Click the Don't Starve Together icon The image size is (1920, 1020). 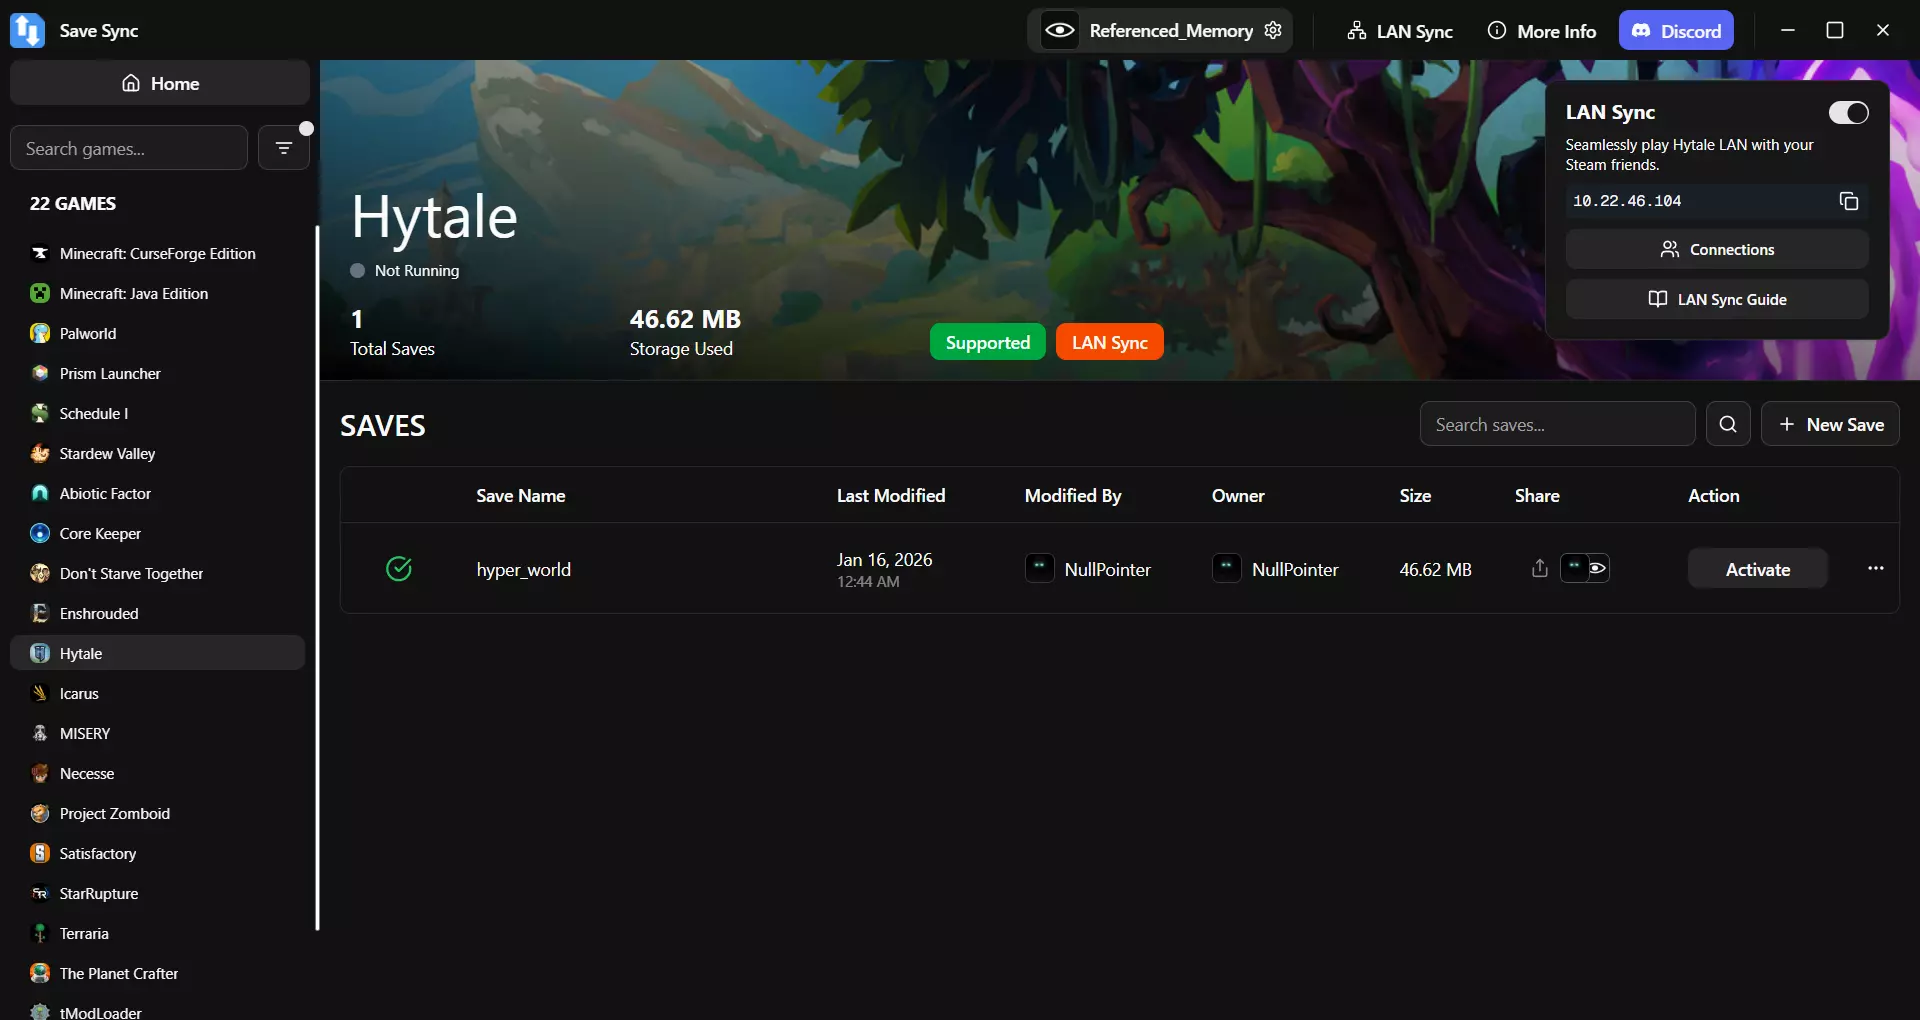tap(40, 573)
